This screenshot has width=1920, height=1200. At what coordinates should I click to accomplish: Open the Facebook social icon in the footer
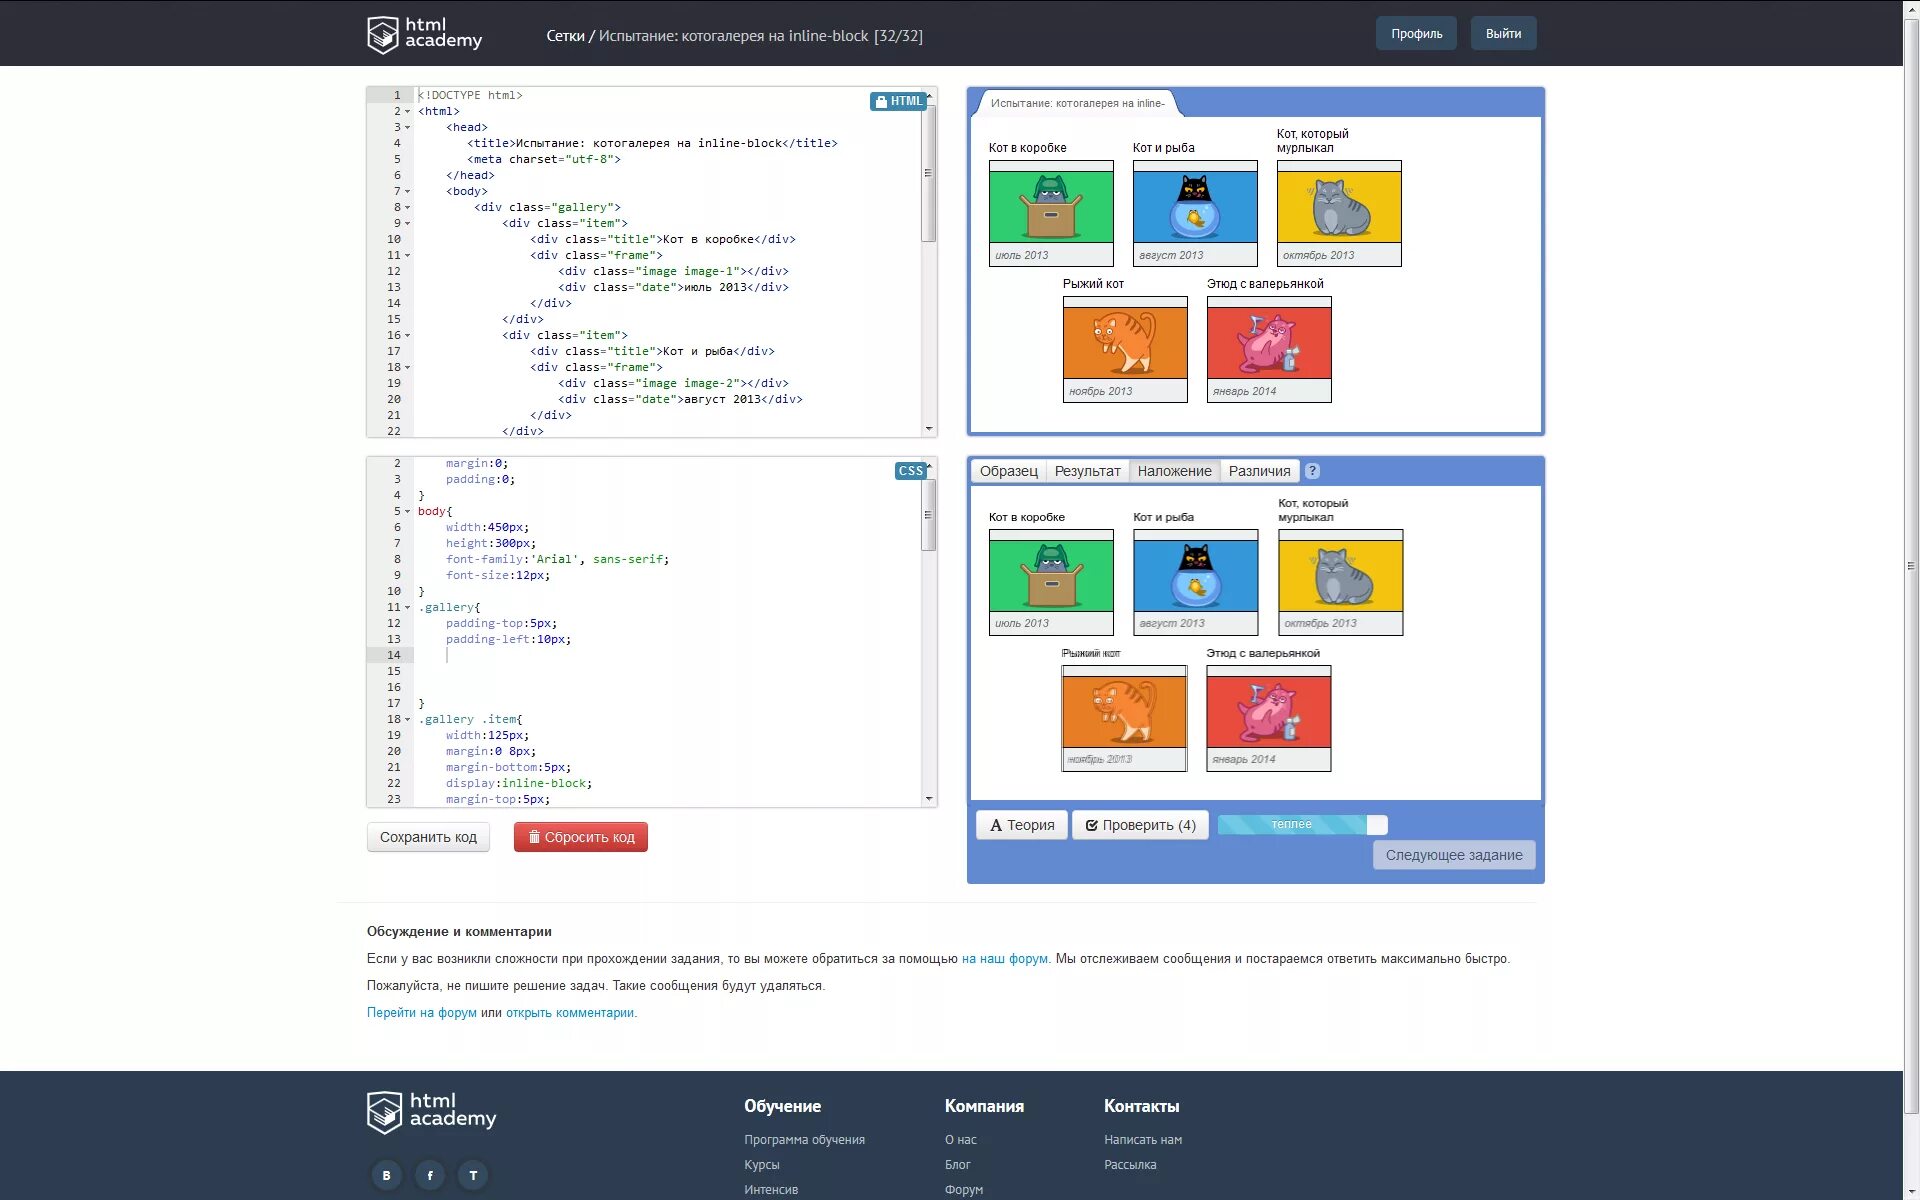(x=430, y=1175)
